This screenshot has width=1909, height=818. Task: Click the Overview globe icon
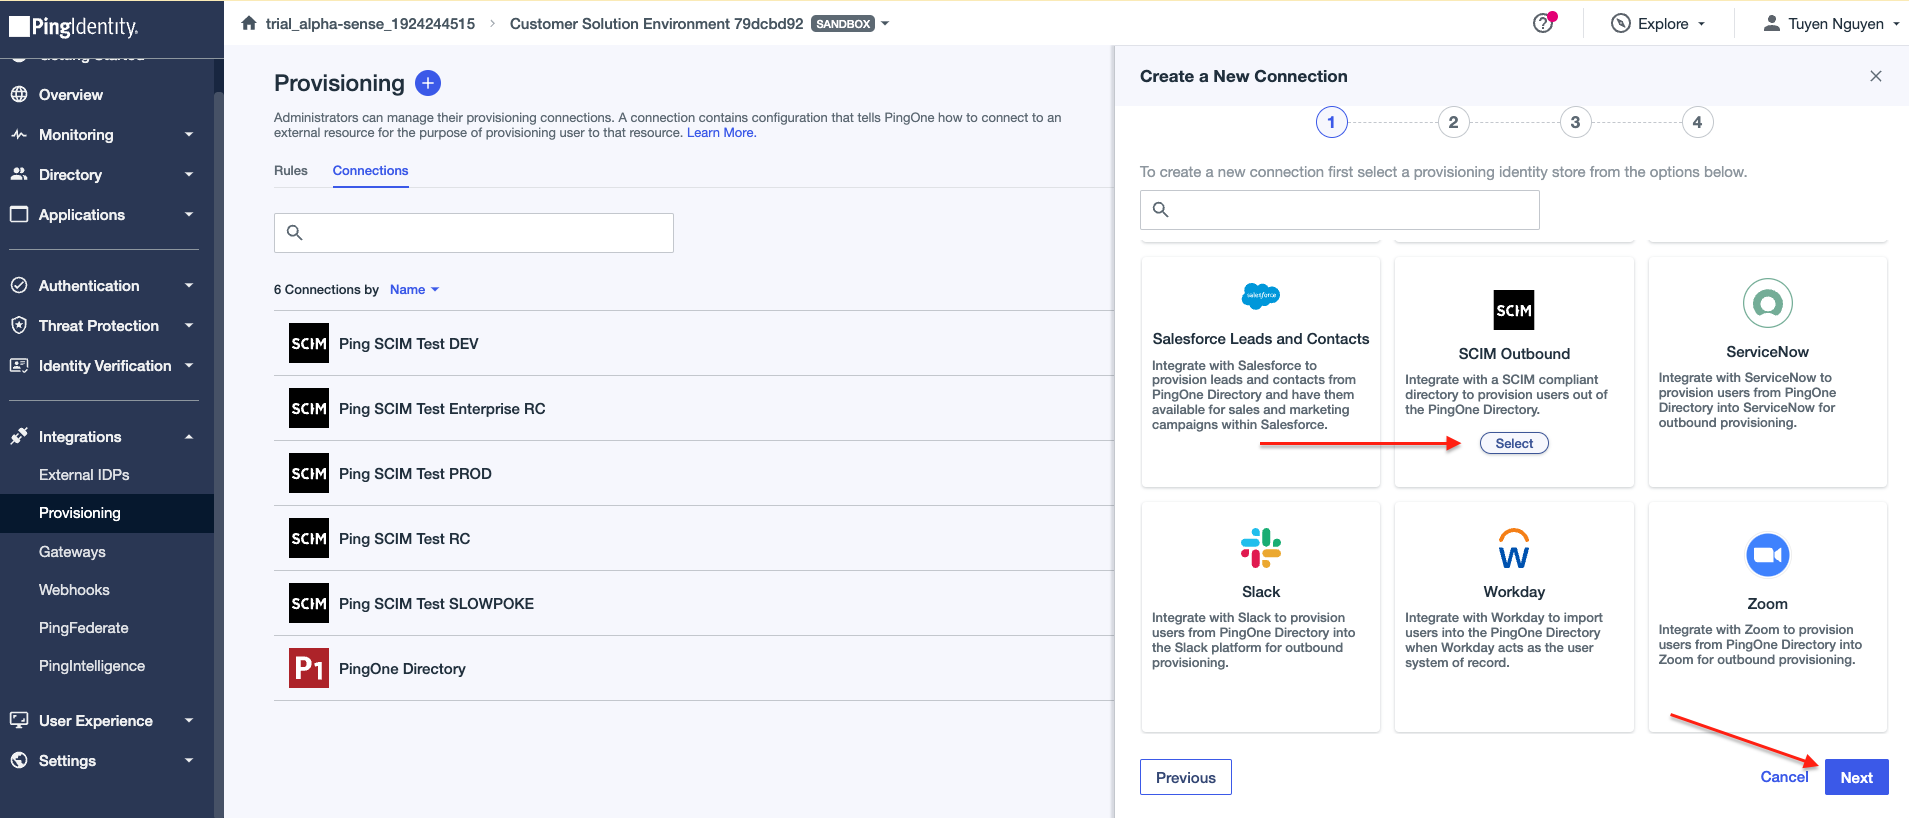click(19, 95)
